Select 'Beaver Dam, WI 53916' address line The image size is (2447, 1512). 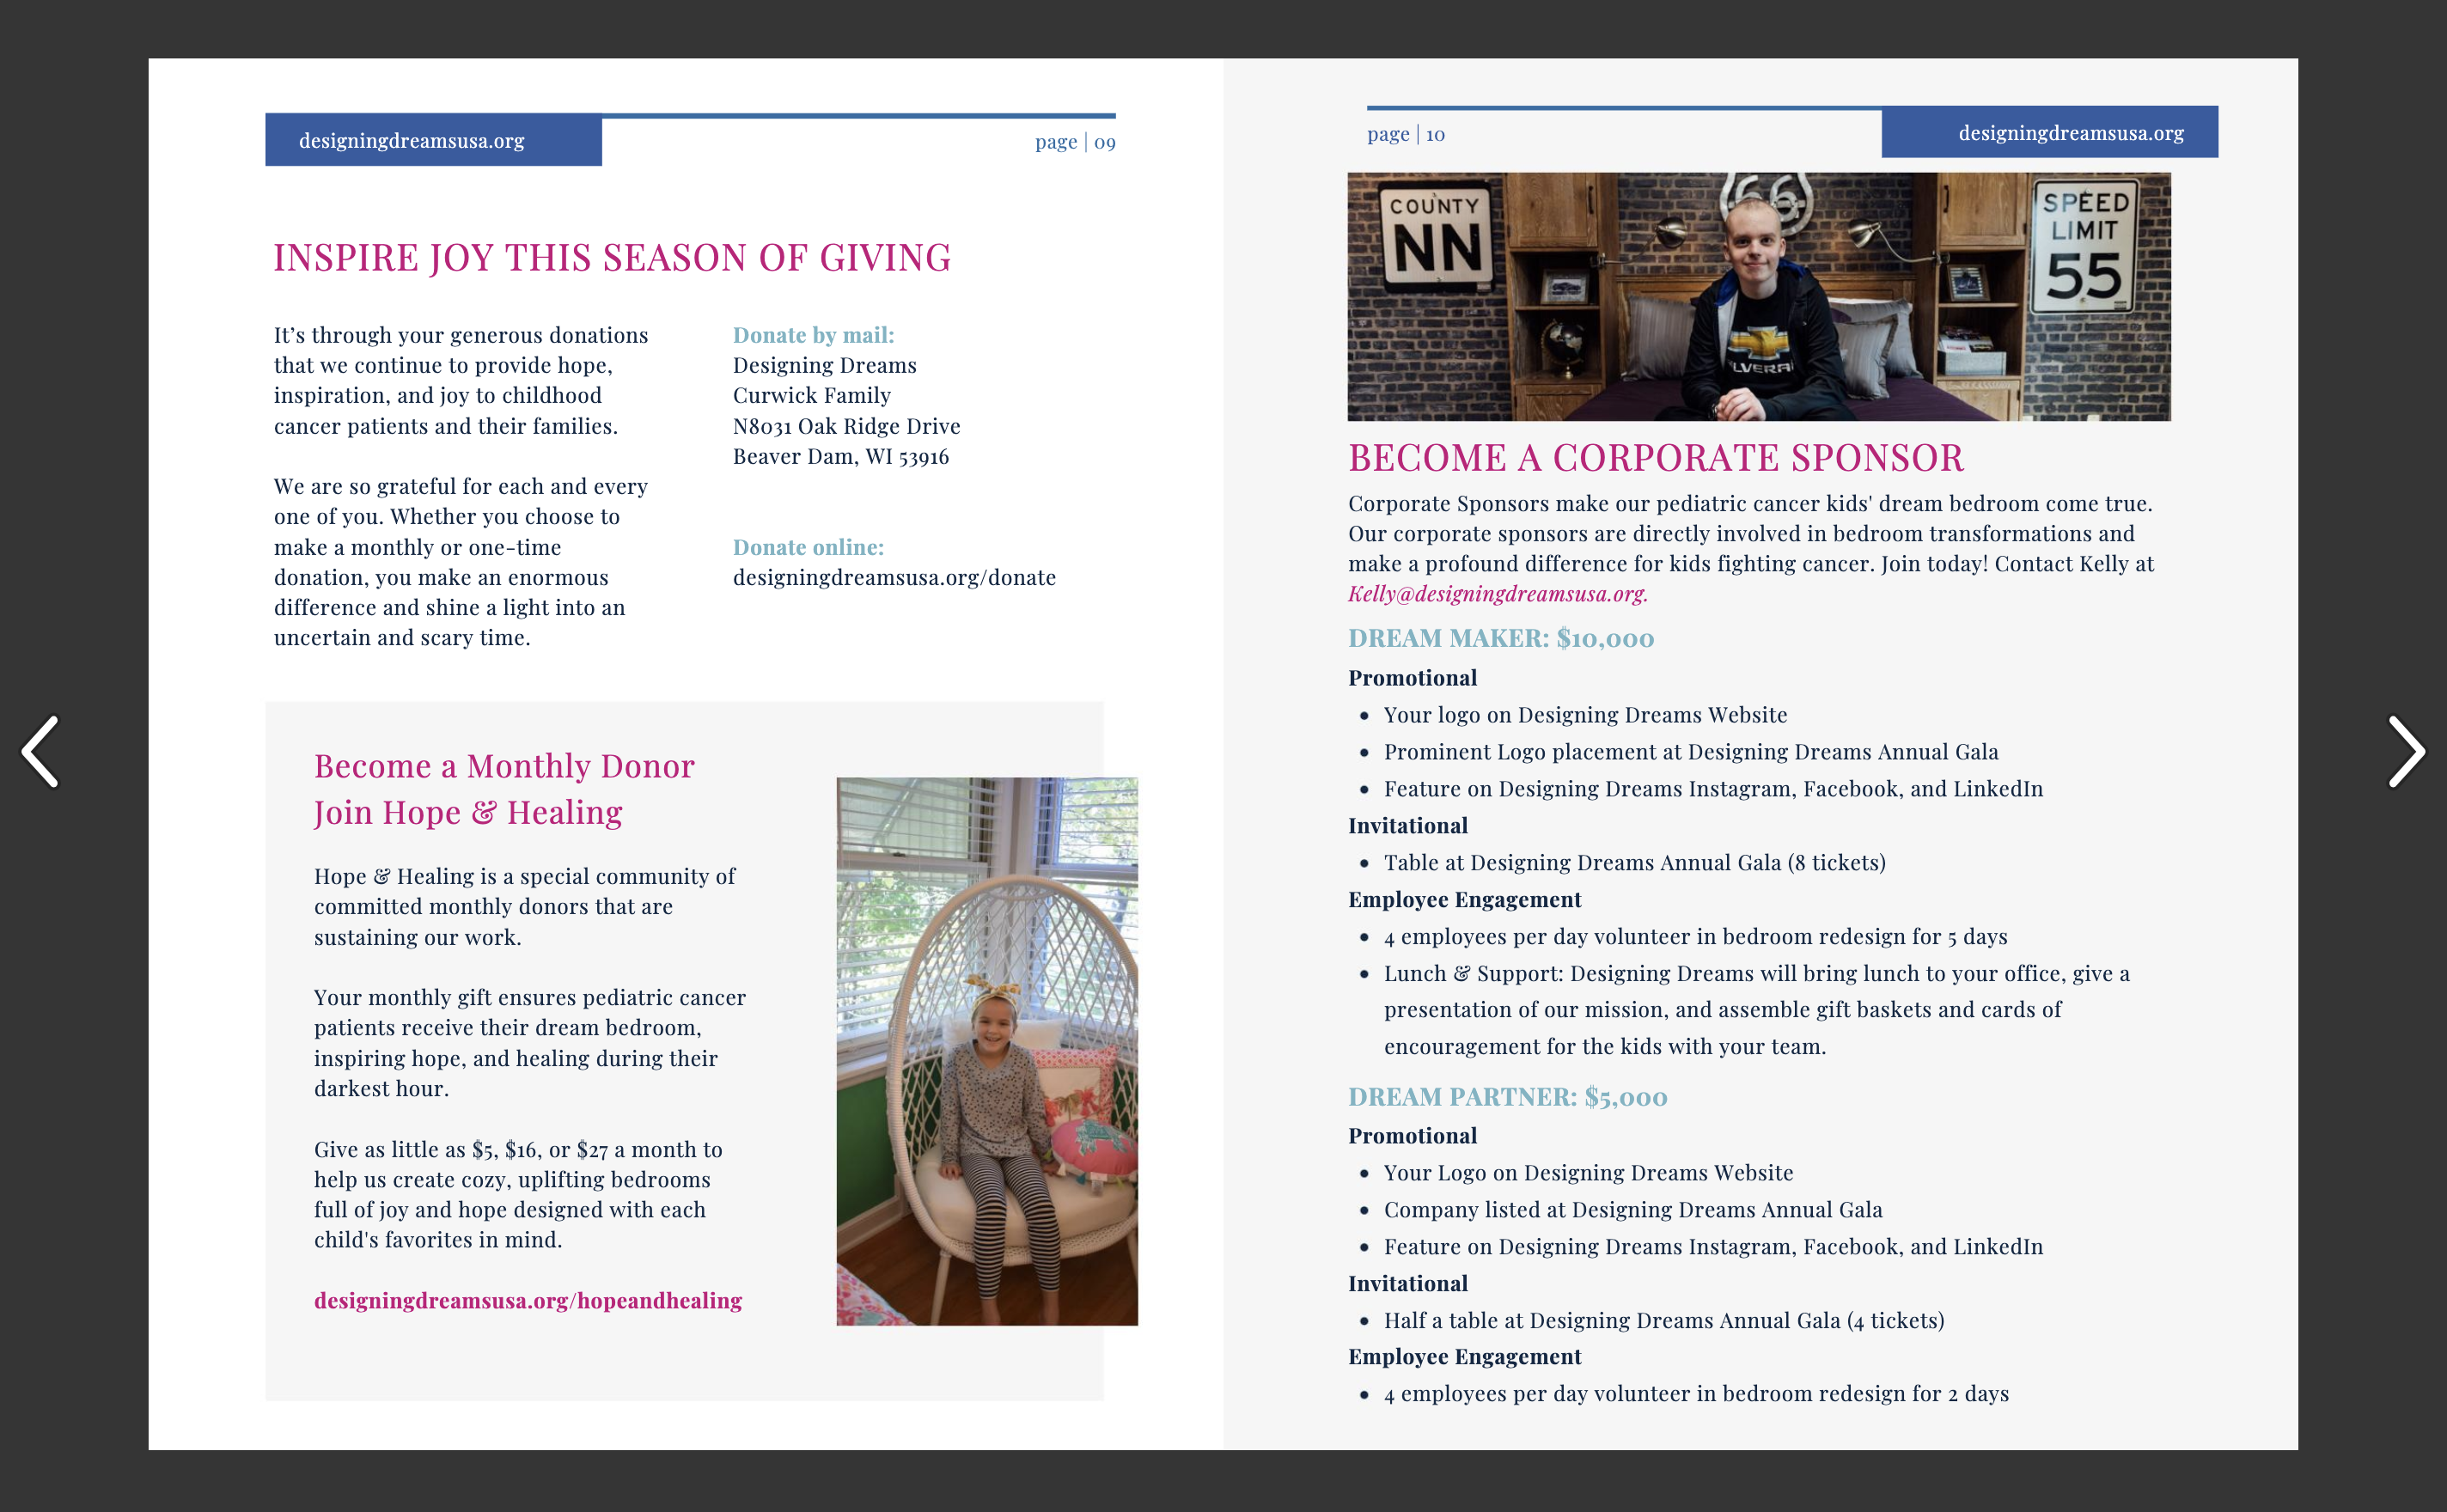tap(841, 456)
